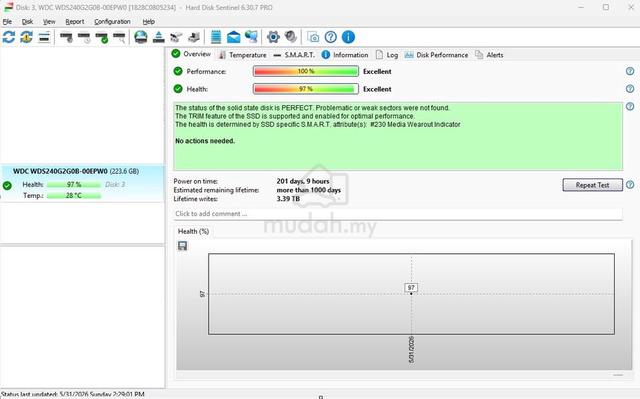Click help icon beside status text box

point(630,106)
